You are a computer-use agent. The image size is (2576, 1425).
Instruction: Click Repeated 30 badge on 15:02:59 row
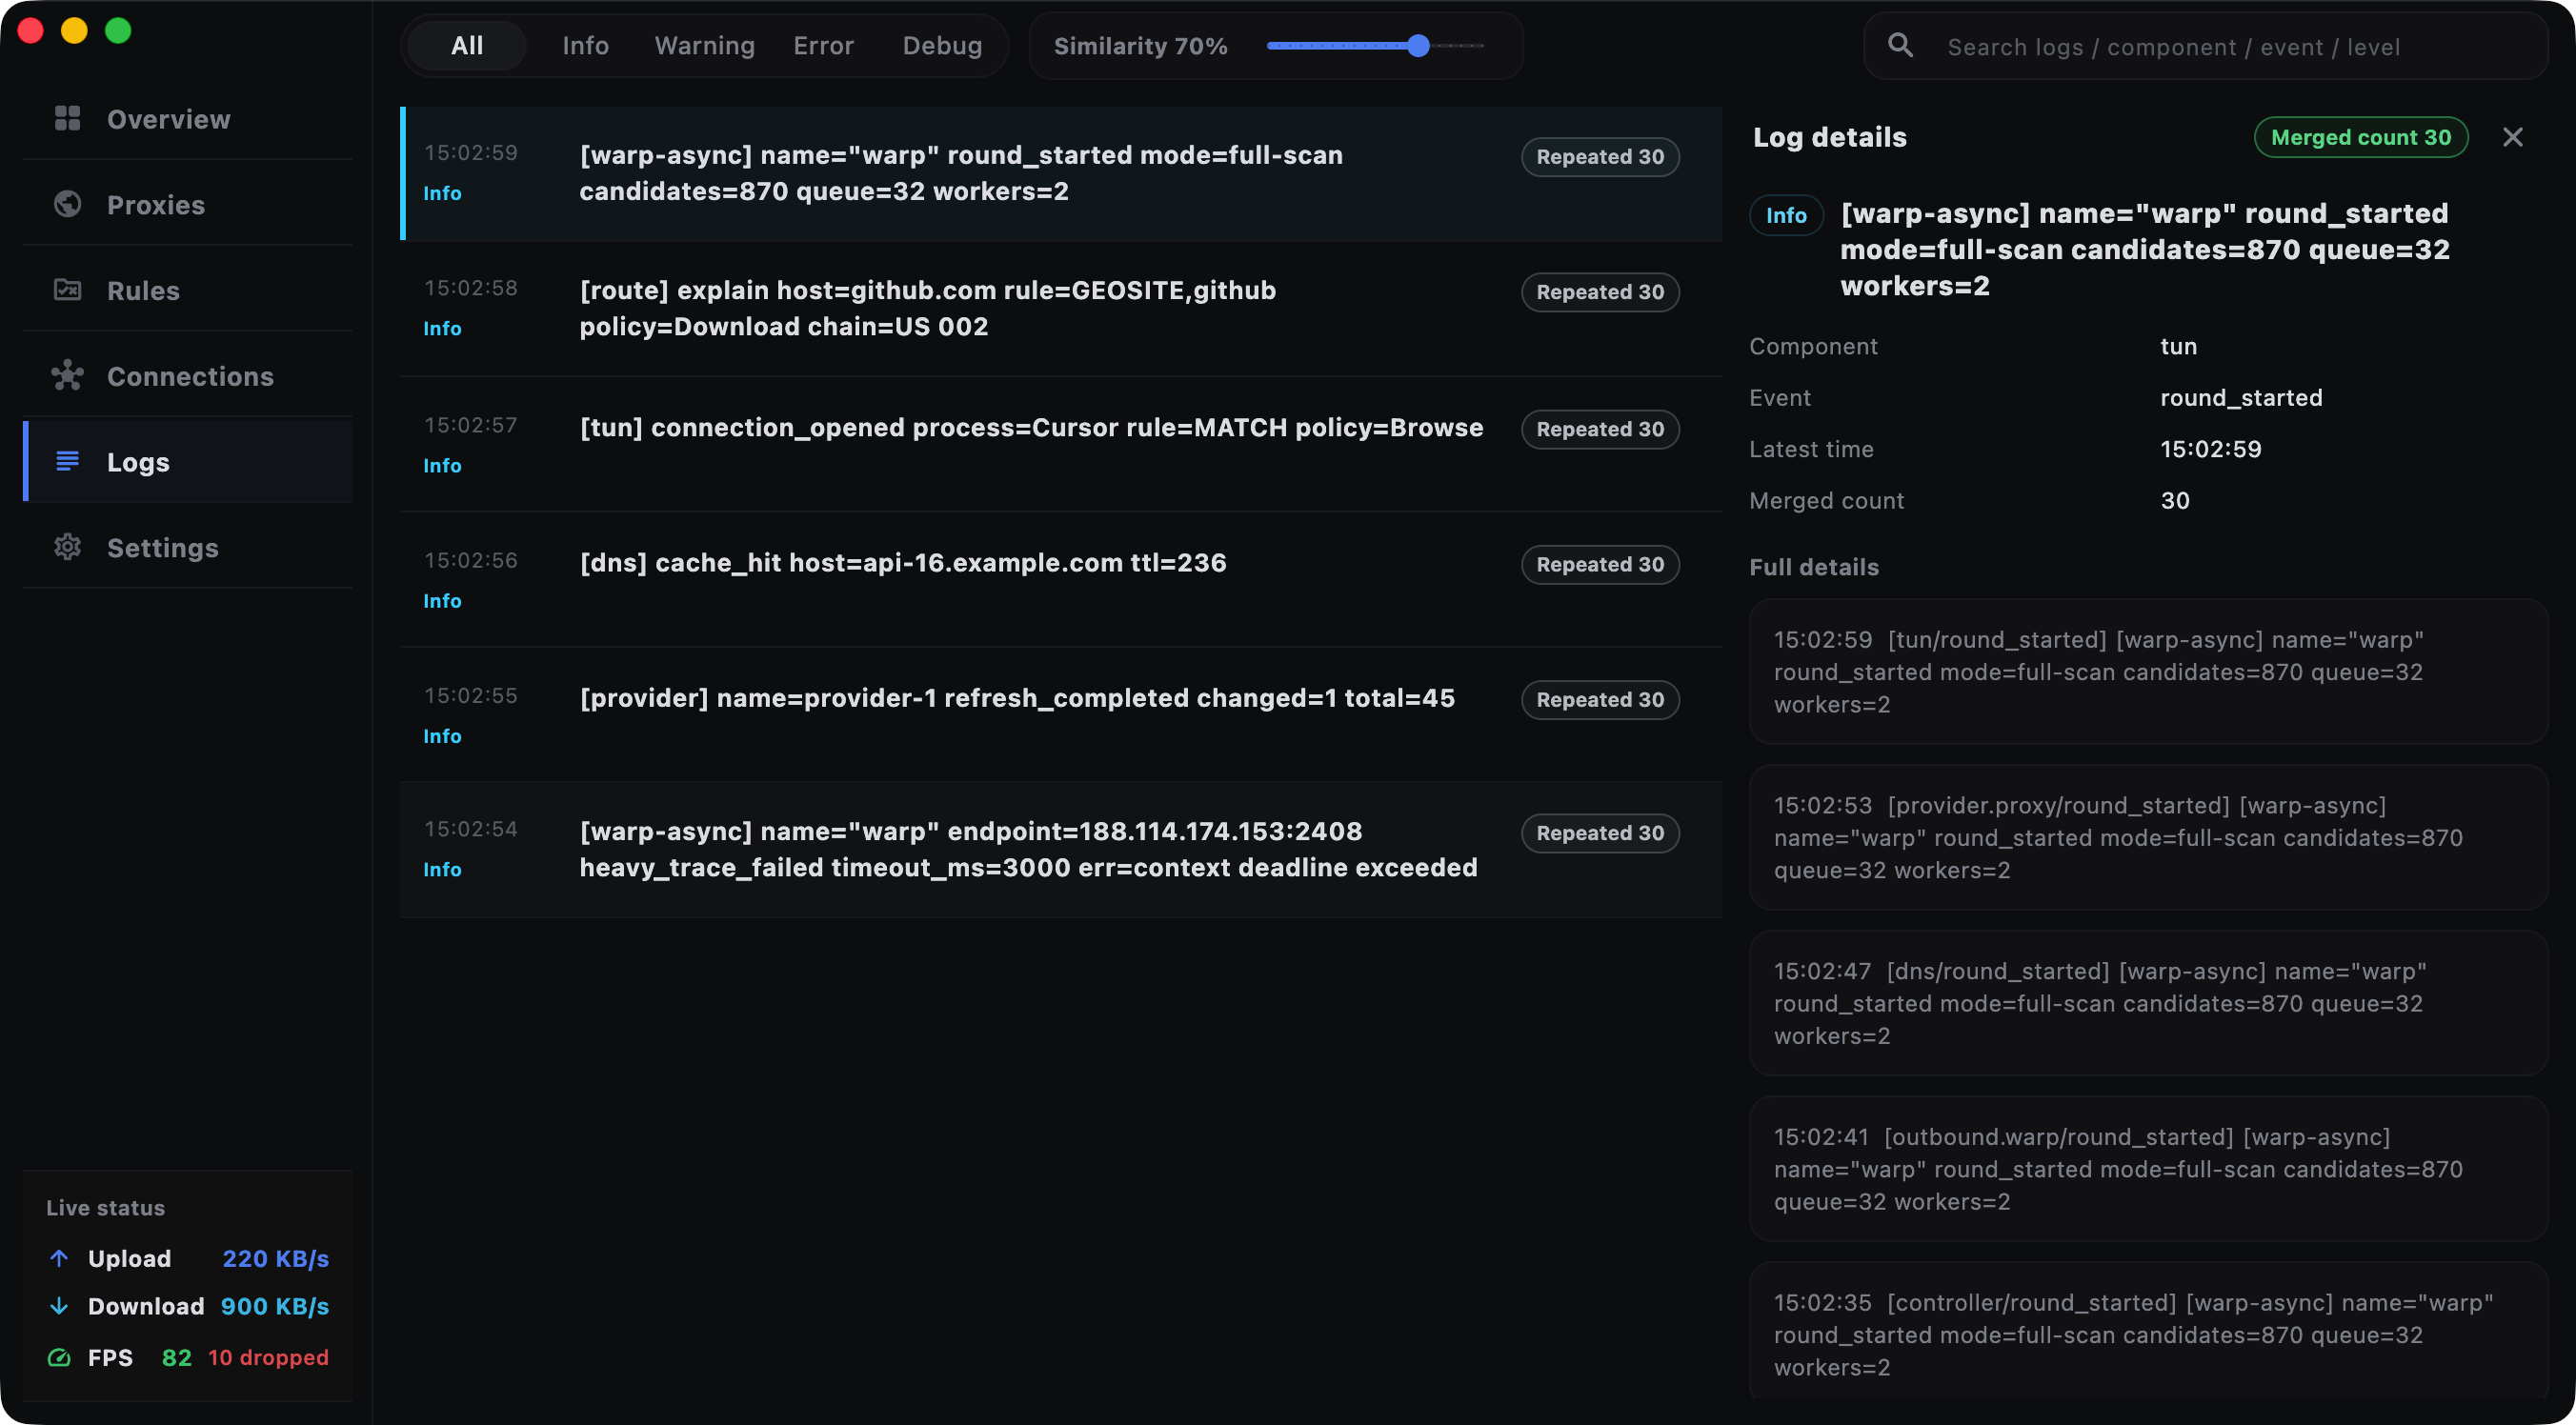[x=1600, y=156]
